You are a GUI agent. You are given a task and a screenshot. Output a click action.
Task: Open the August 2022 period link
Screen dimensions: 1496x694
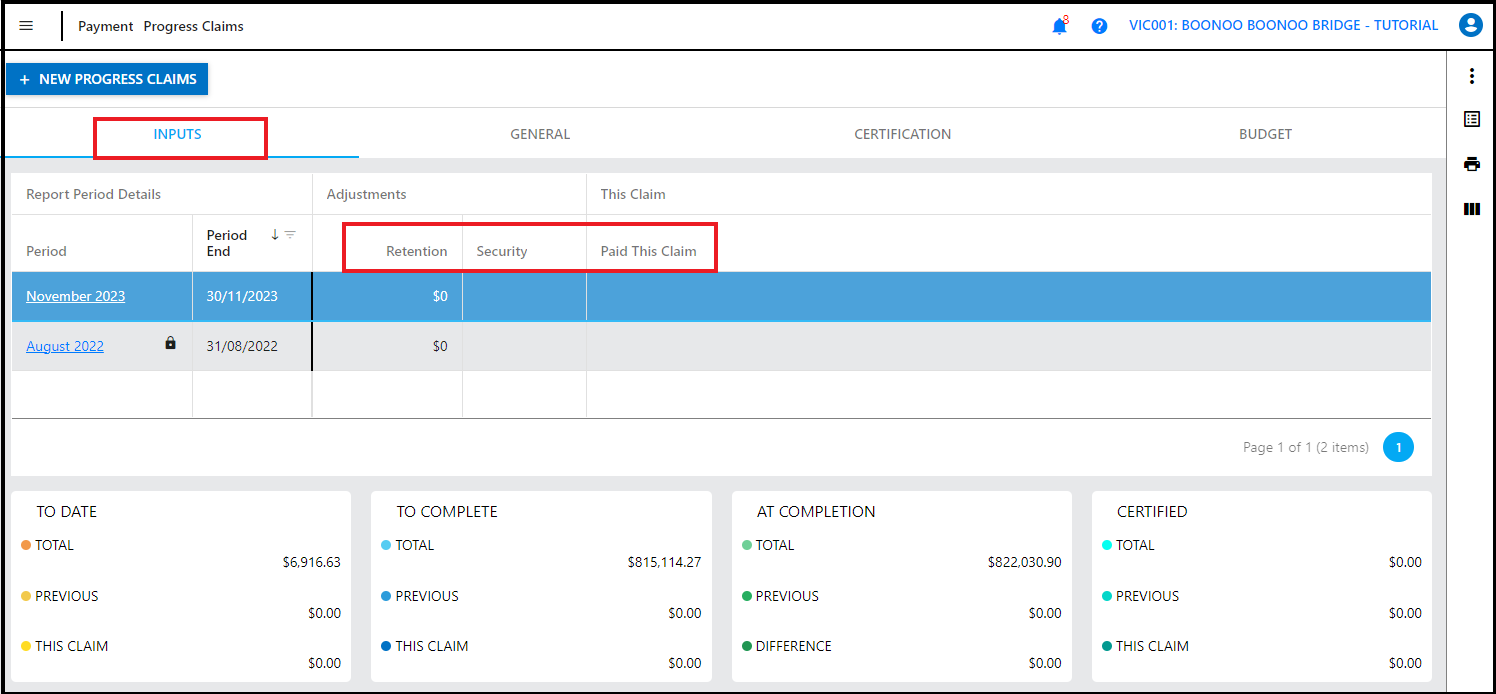(65, 346)
